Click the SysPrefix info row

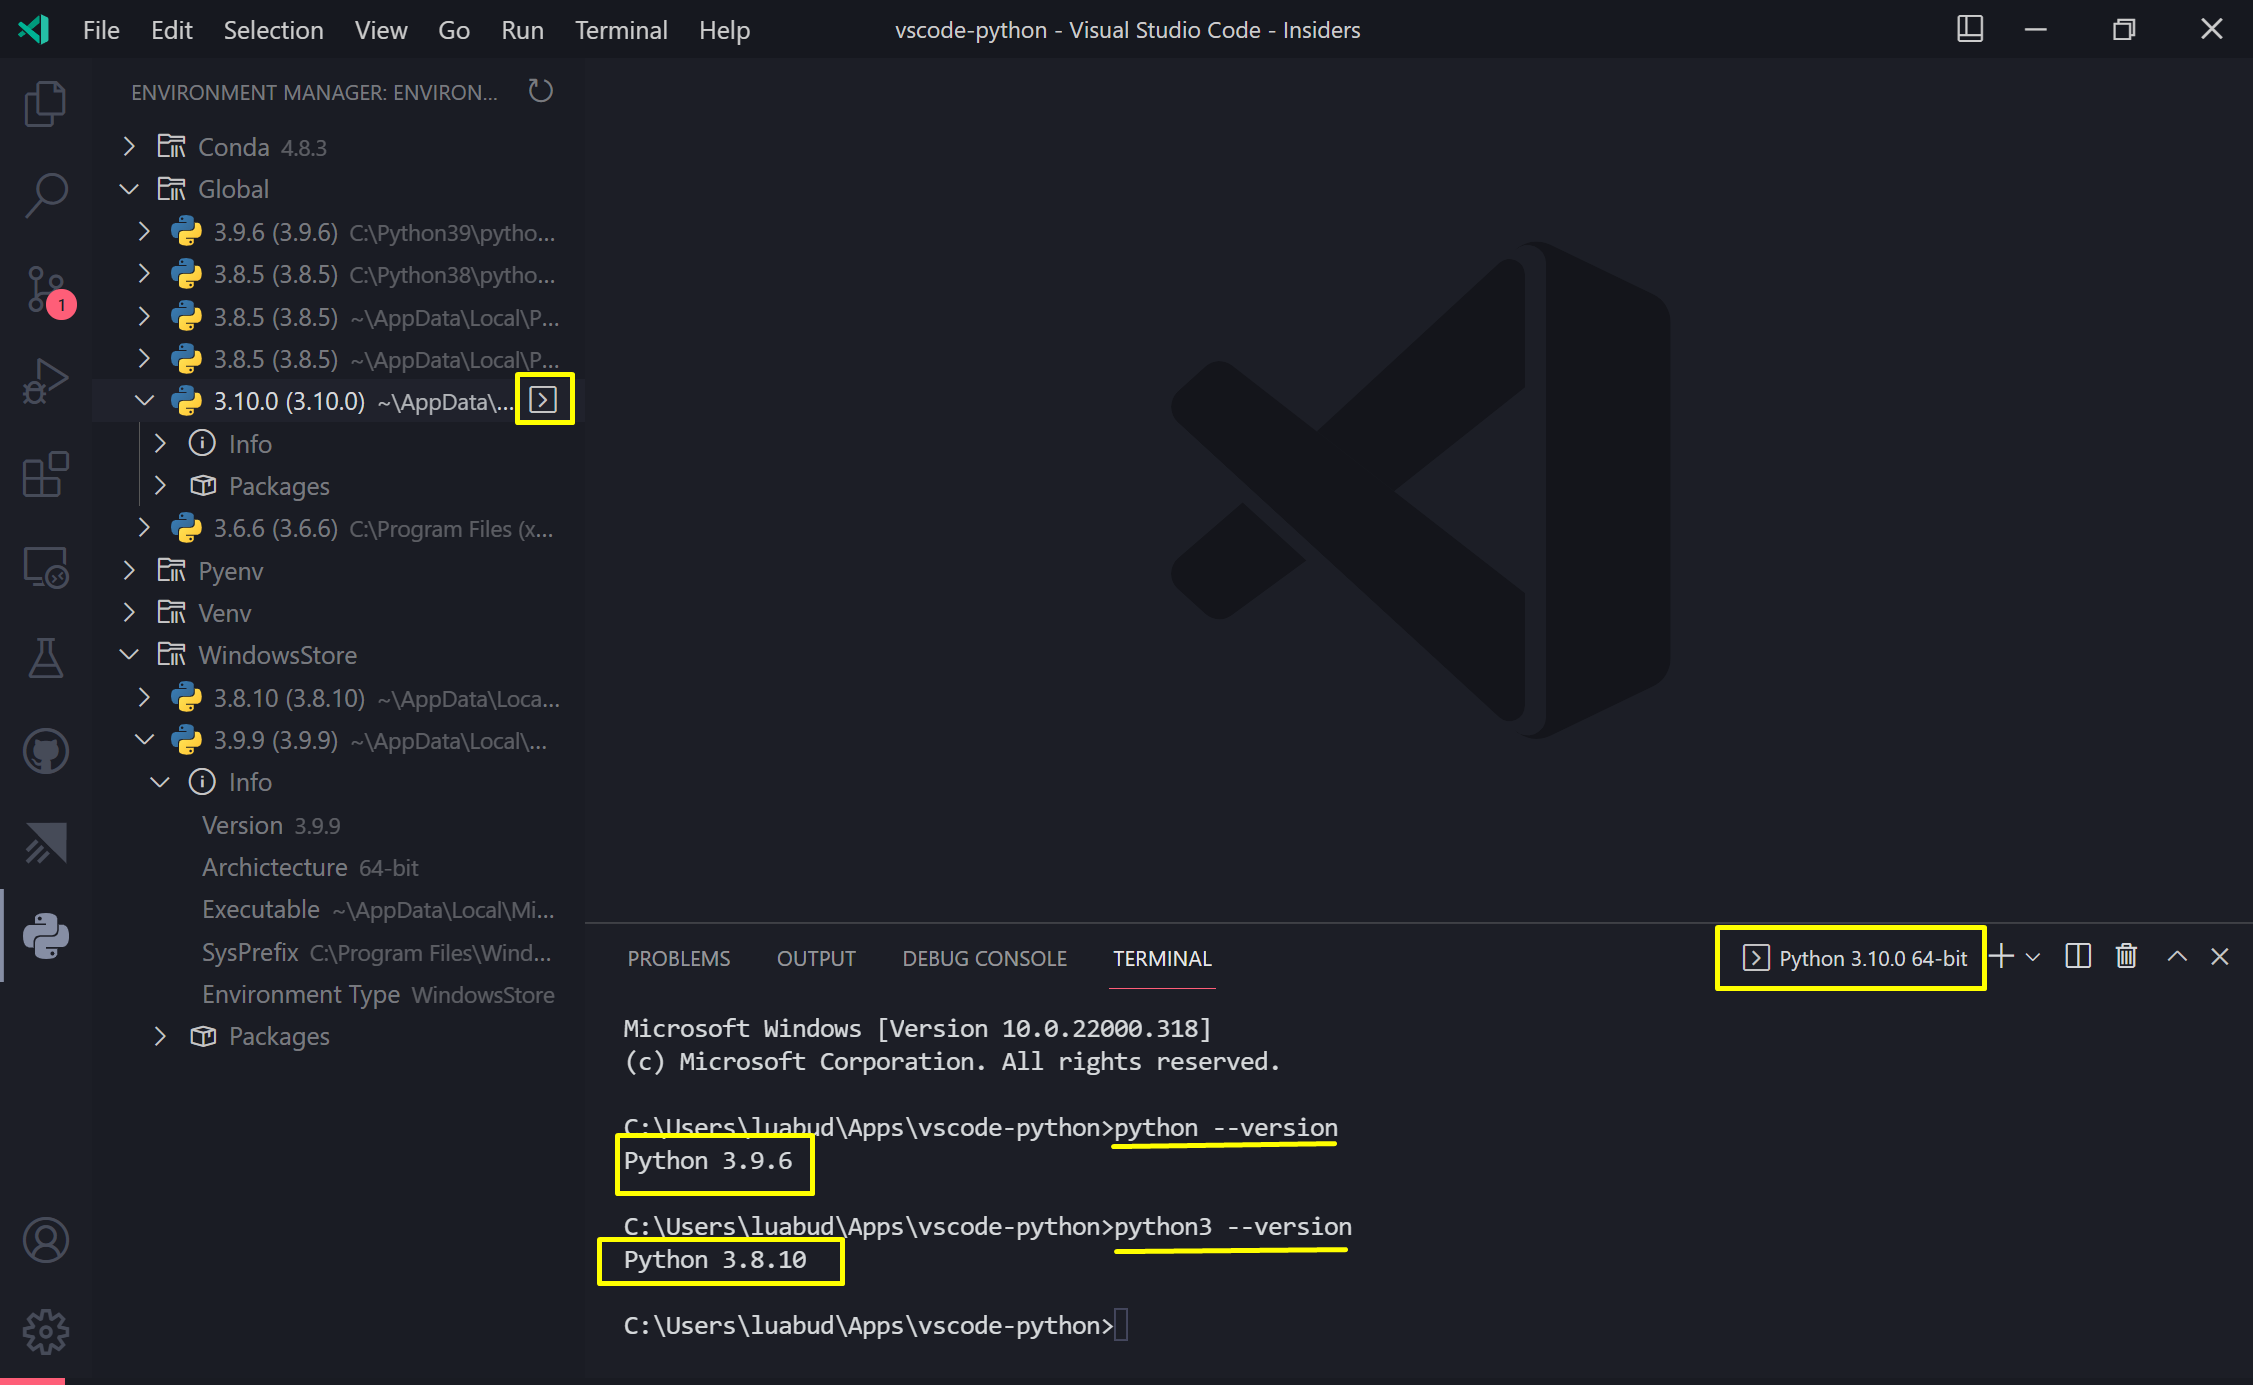pyautogui.click(x=338, y=952)
